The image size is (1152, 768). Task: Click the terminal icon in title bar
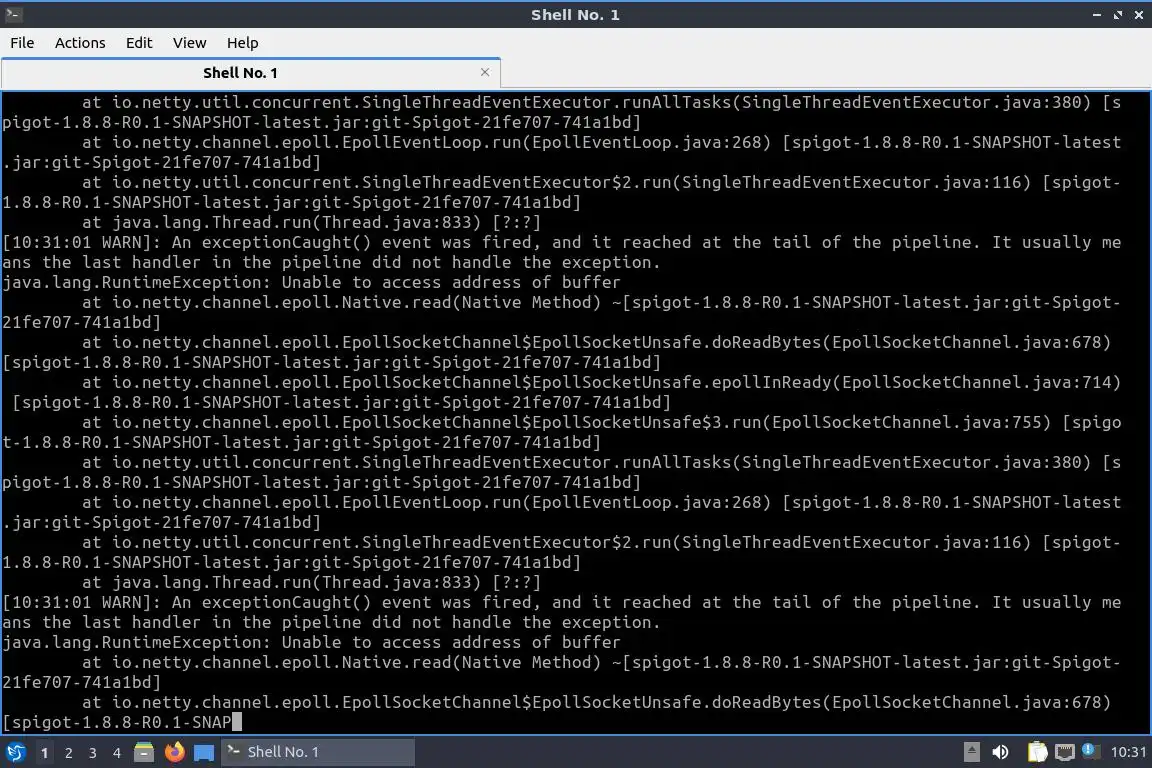coord(13,14)
